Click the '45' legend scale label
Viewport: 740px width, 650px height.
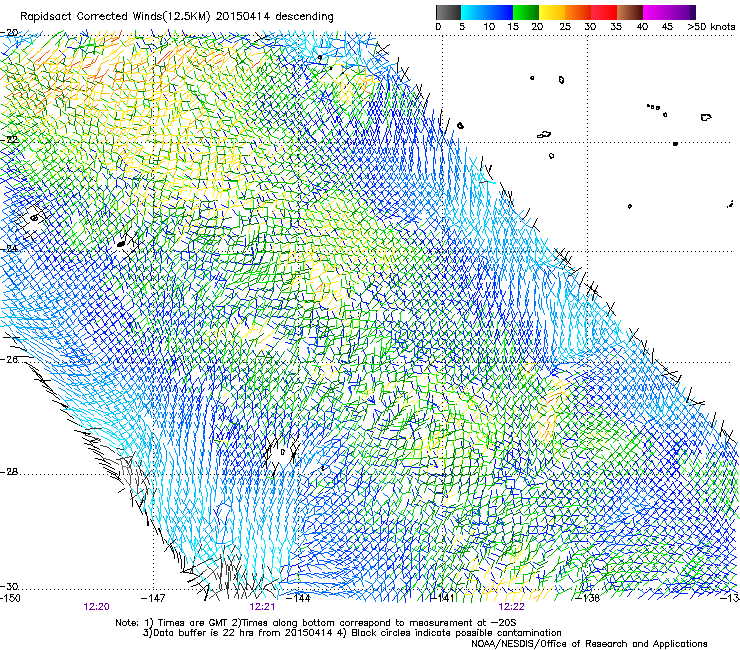pos(667,27)
